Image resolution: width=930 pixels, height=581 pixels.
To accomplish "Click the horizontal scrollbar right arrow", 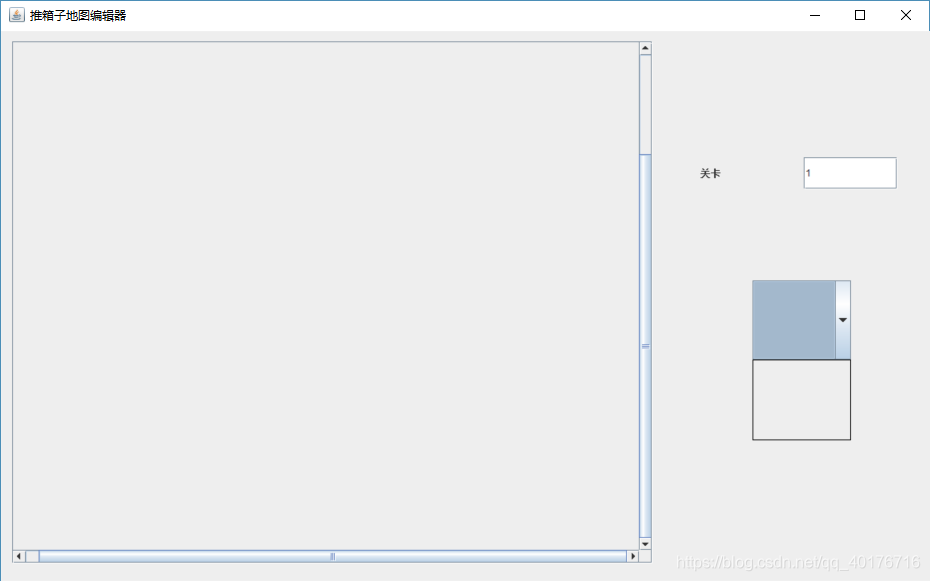I will (x=633, y=556).
